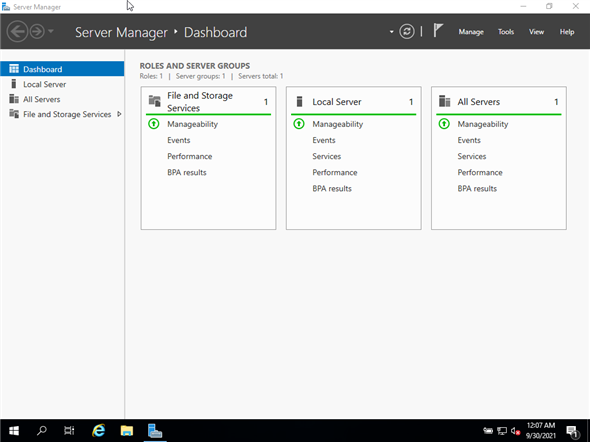Click the 'Server groups: 1' summary text
590x442 pixels.
pyautogui.click(x=201, y=76)
